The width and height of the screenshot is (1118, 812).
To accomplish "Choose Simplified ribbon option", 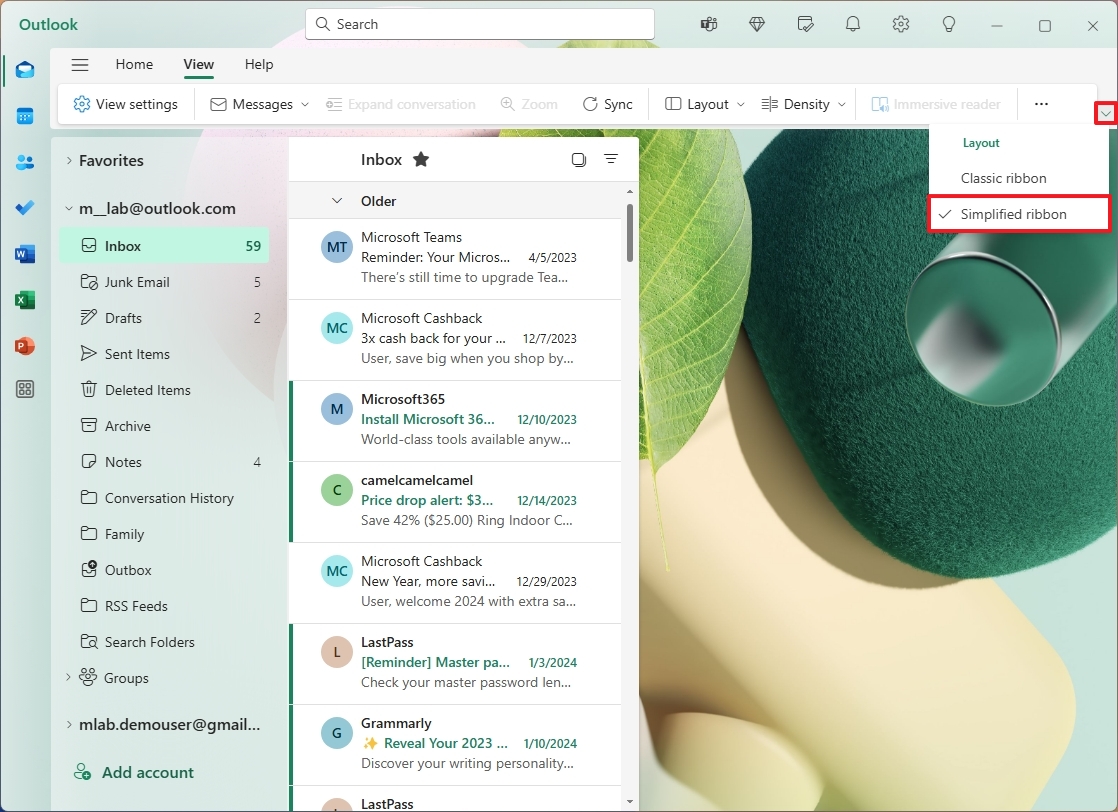I will click(x=1020, y=214).
